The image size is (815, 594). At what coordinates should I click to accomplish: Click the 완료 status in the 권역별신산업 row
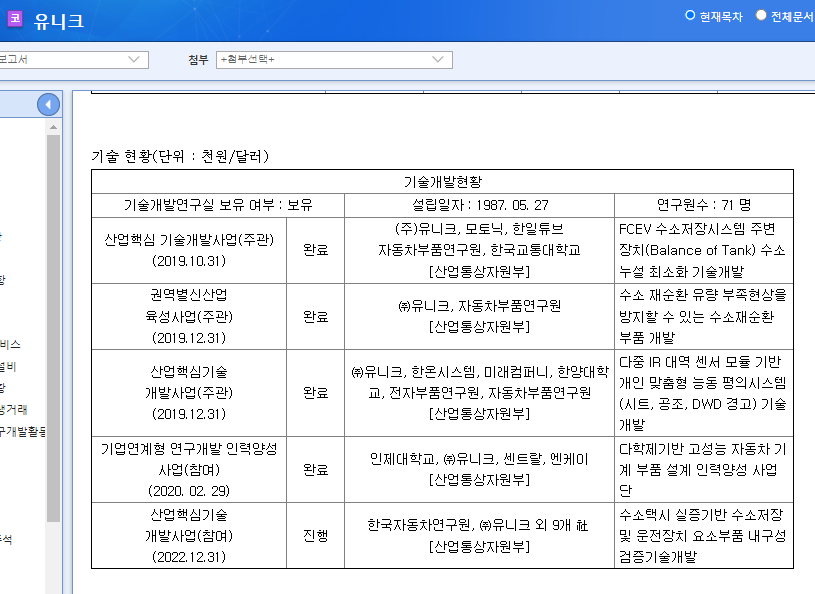point(316,316)
